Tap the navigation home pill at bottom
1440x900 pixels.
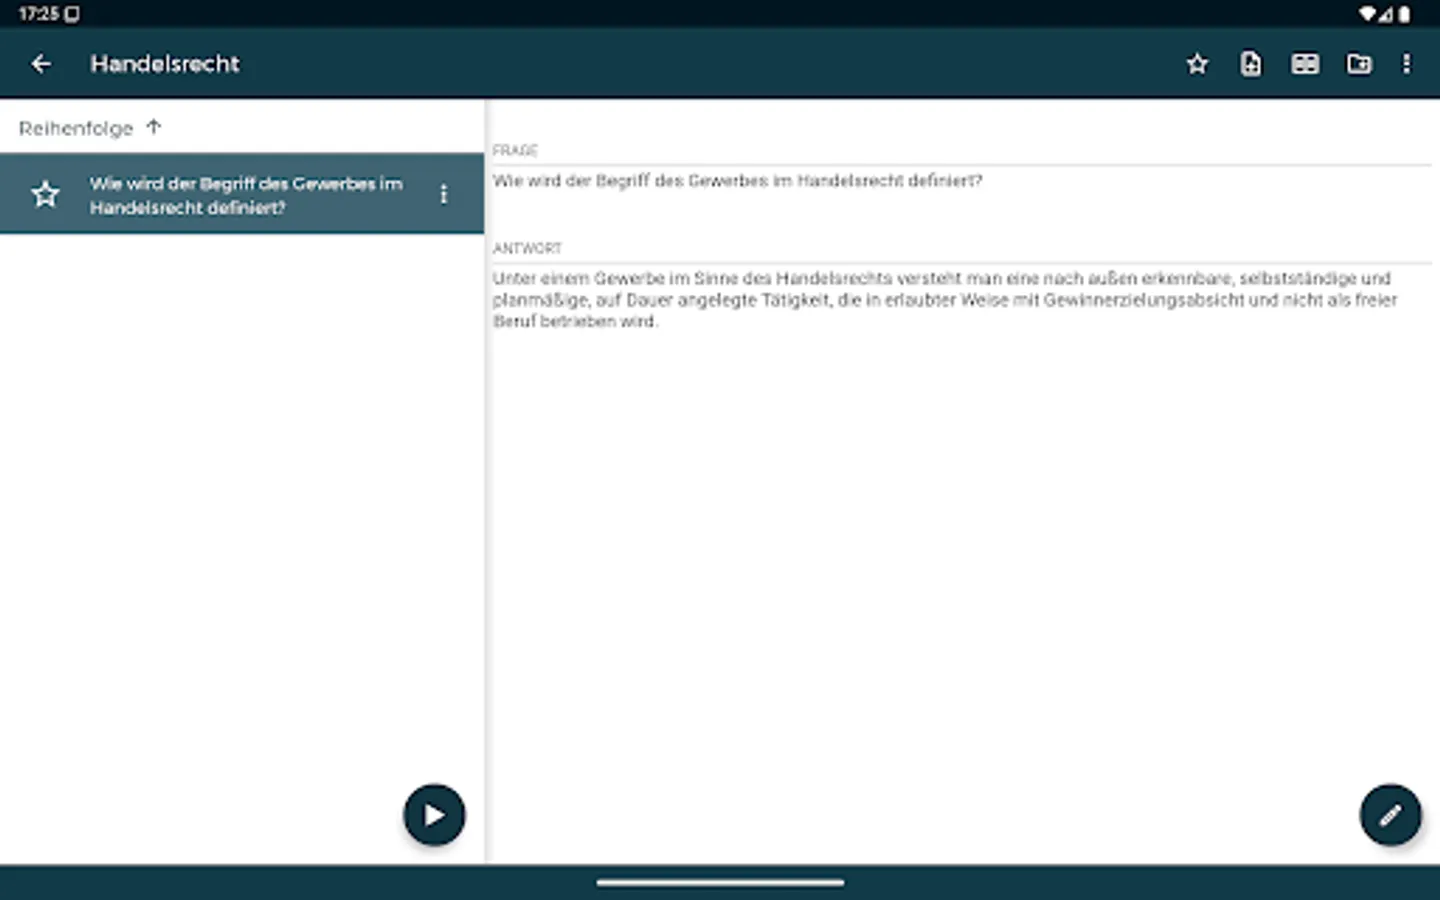720,883
